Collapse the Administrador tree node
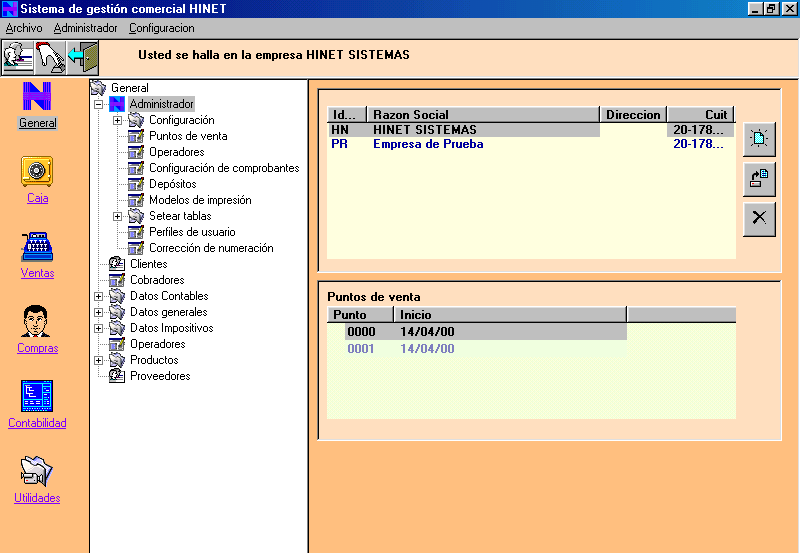Viewport: 800px width, 553px height. click(x=98, y=104)
